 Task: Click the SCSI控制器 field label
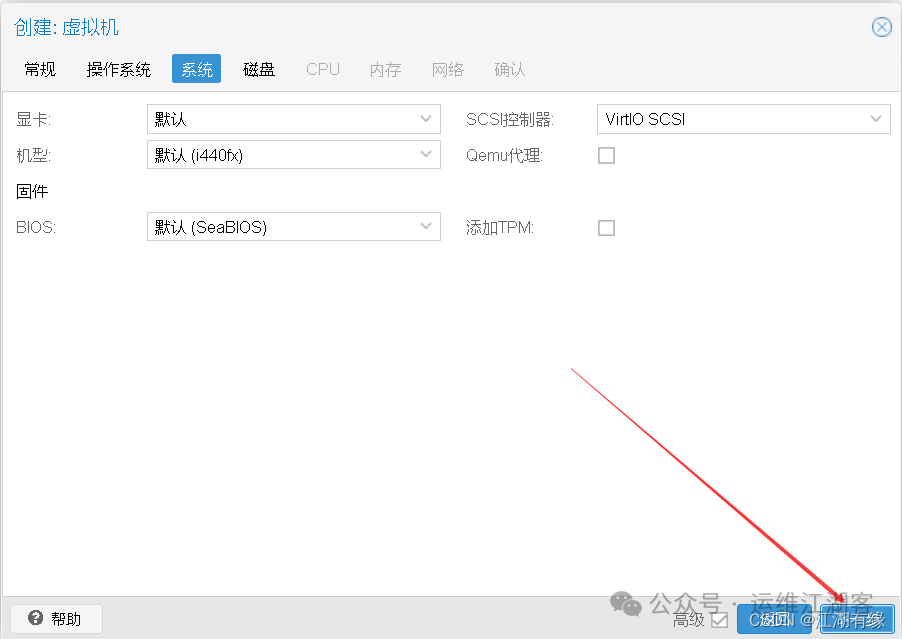click(510, 120)
